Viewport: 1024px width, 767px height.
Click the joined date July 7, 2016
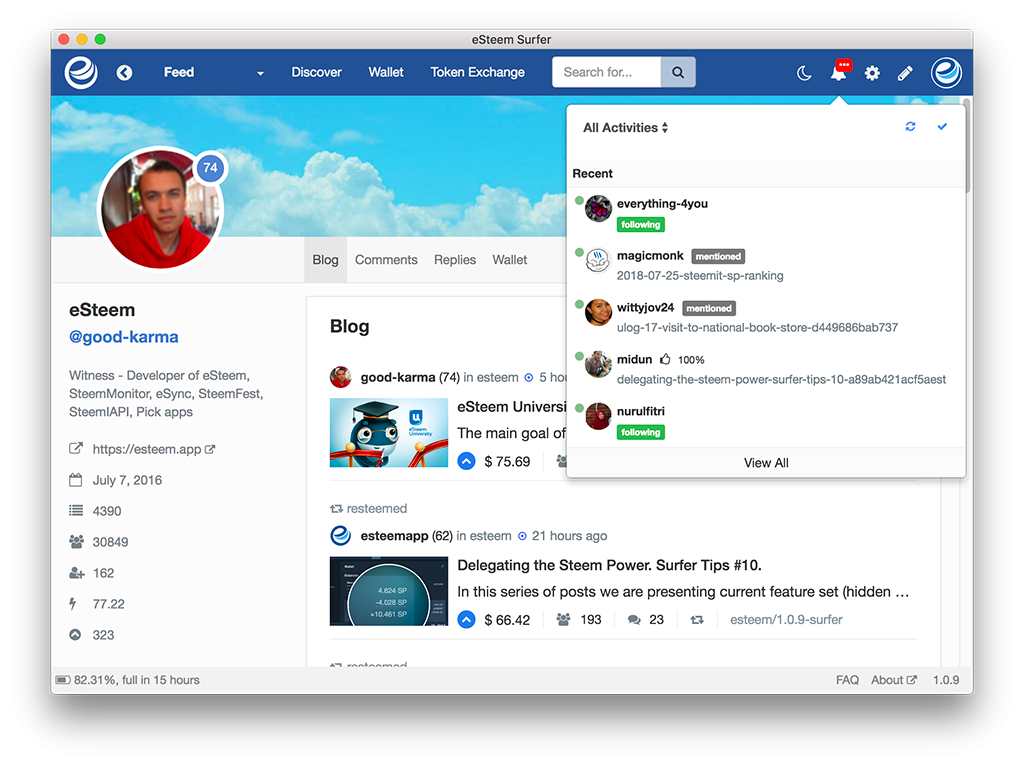coord(127,480)
